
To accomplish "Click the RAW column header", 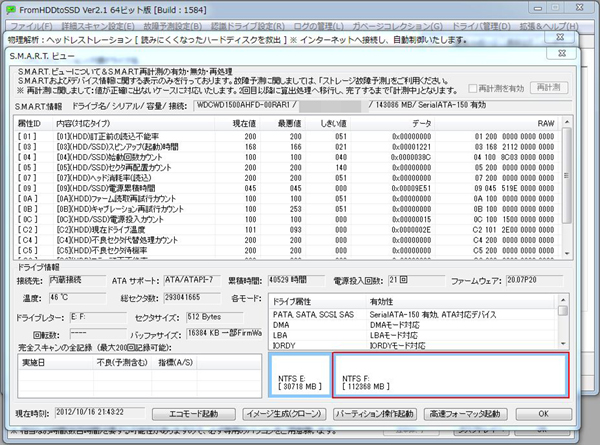I will pyautogui.click(x=496, y=124).
